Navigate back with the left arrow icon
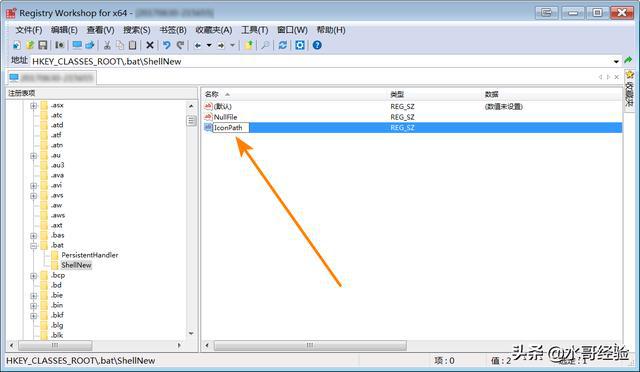Screen dimensions: 640x372 click(198, 45)
